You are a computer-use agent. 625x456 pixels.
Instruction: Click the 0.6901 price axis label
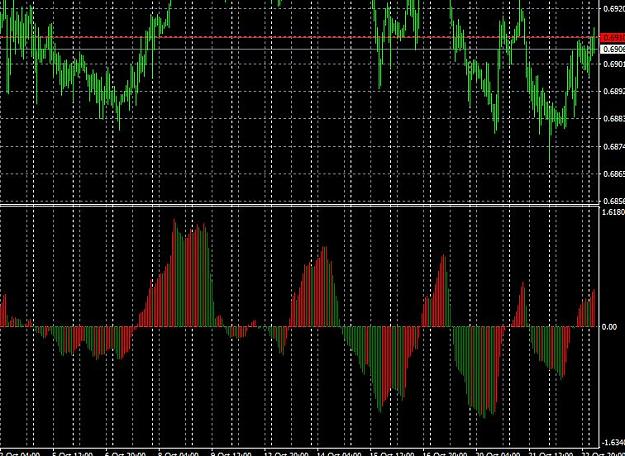[x=614, y=64]
